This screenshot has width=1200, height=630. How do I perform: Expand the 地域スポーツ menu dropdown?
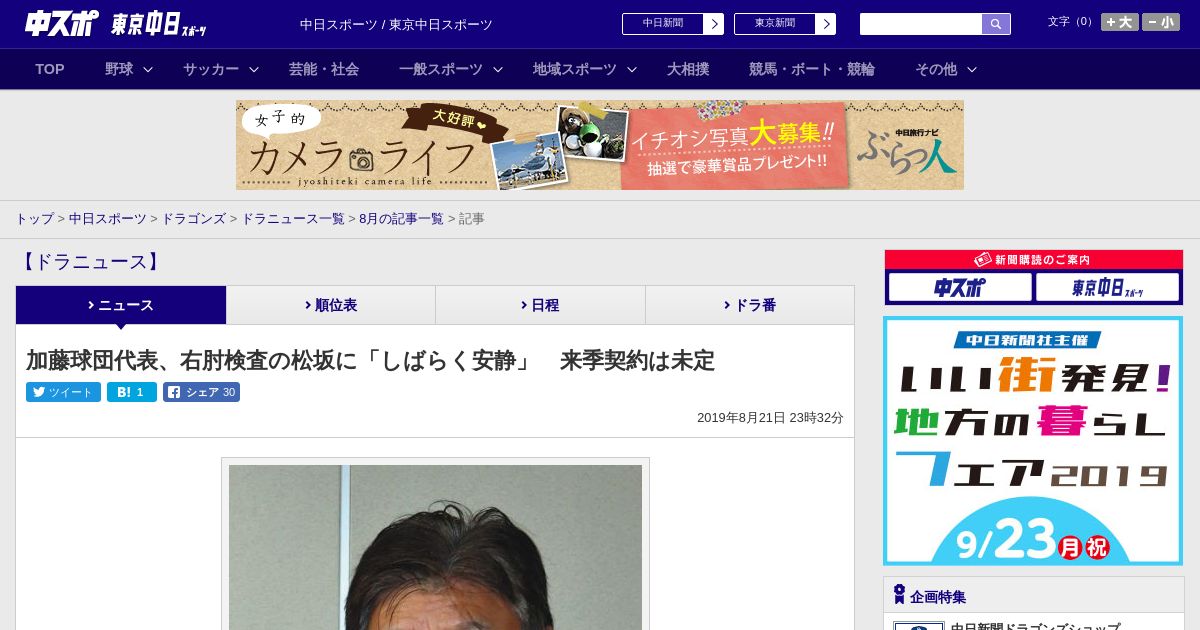[x=584, y=69]
